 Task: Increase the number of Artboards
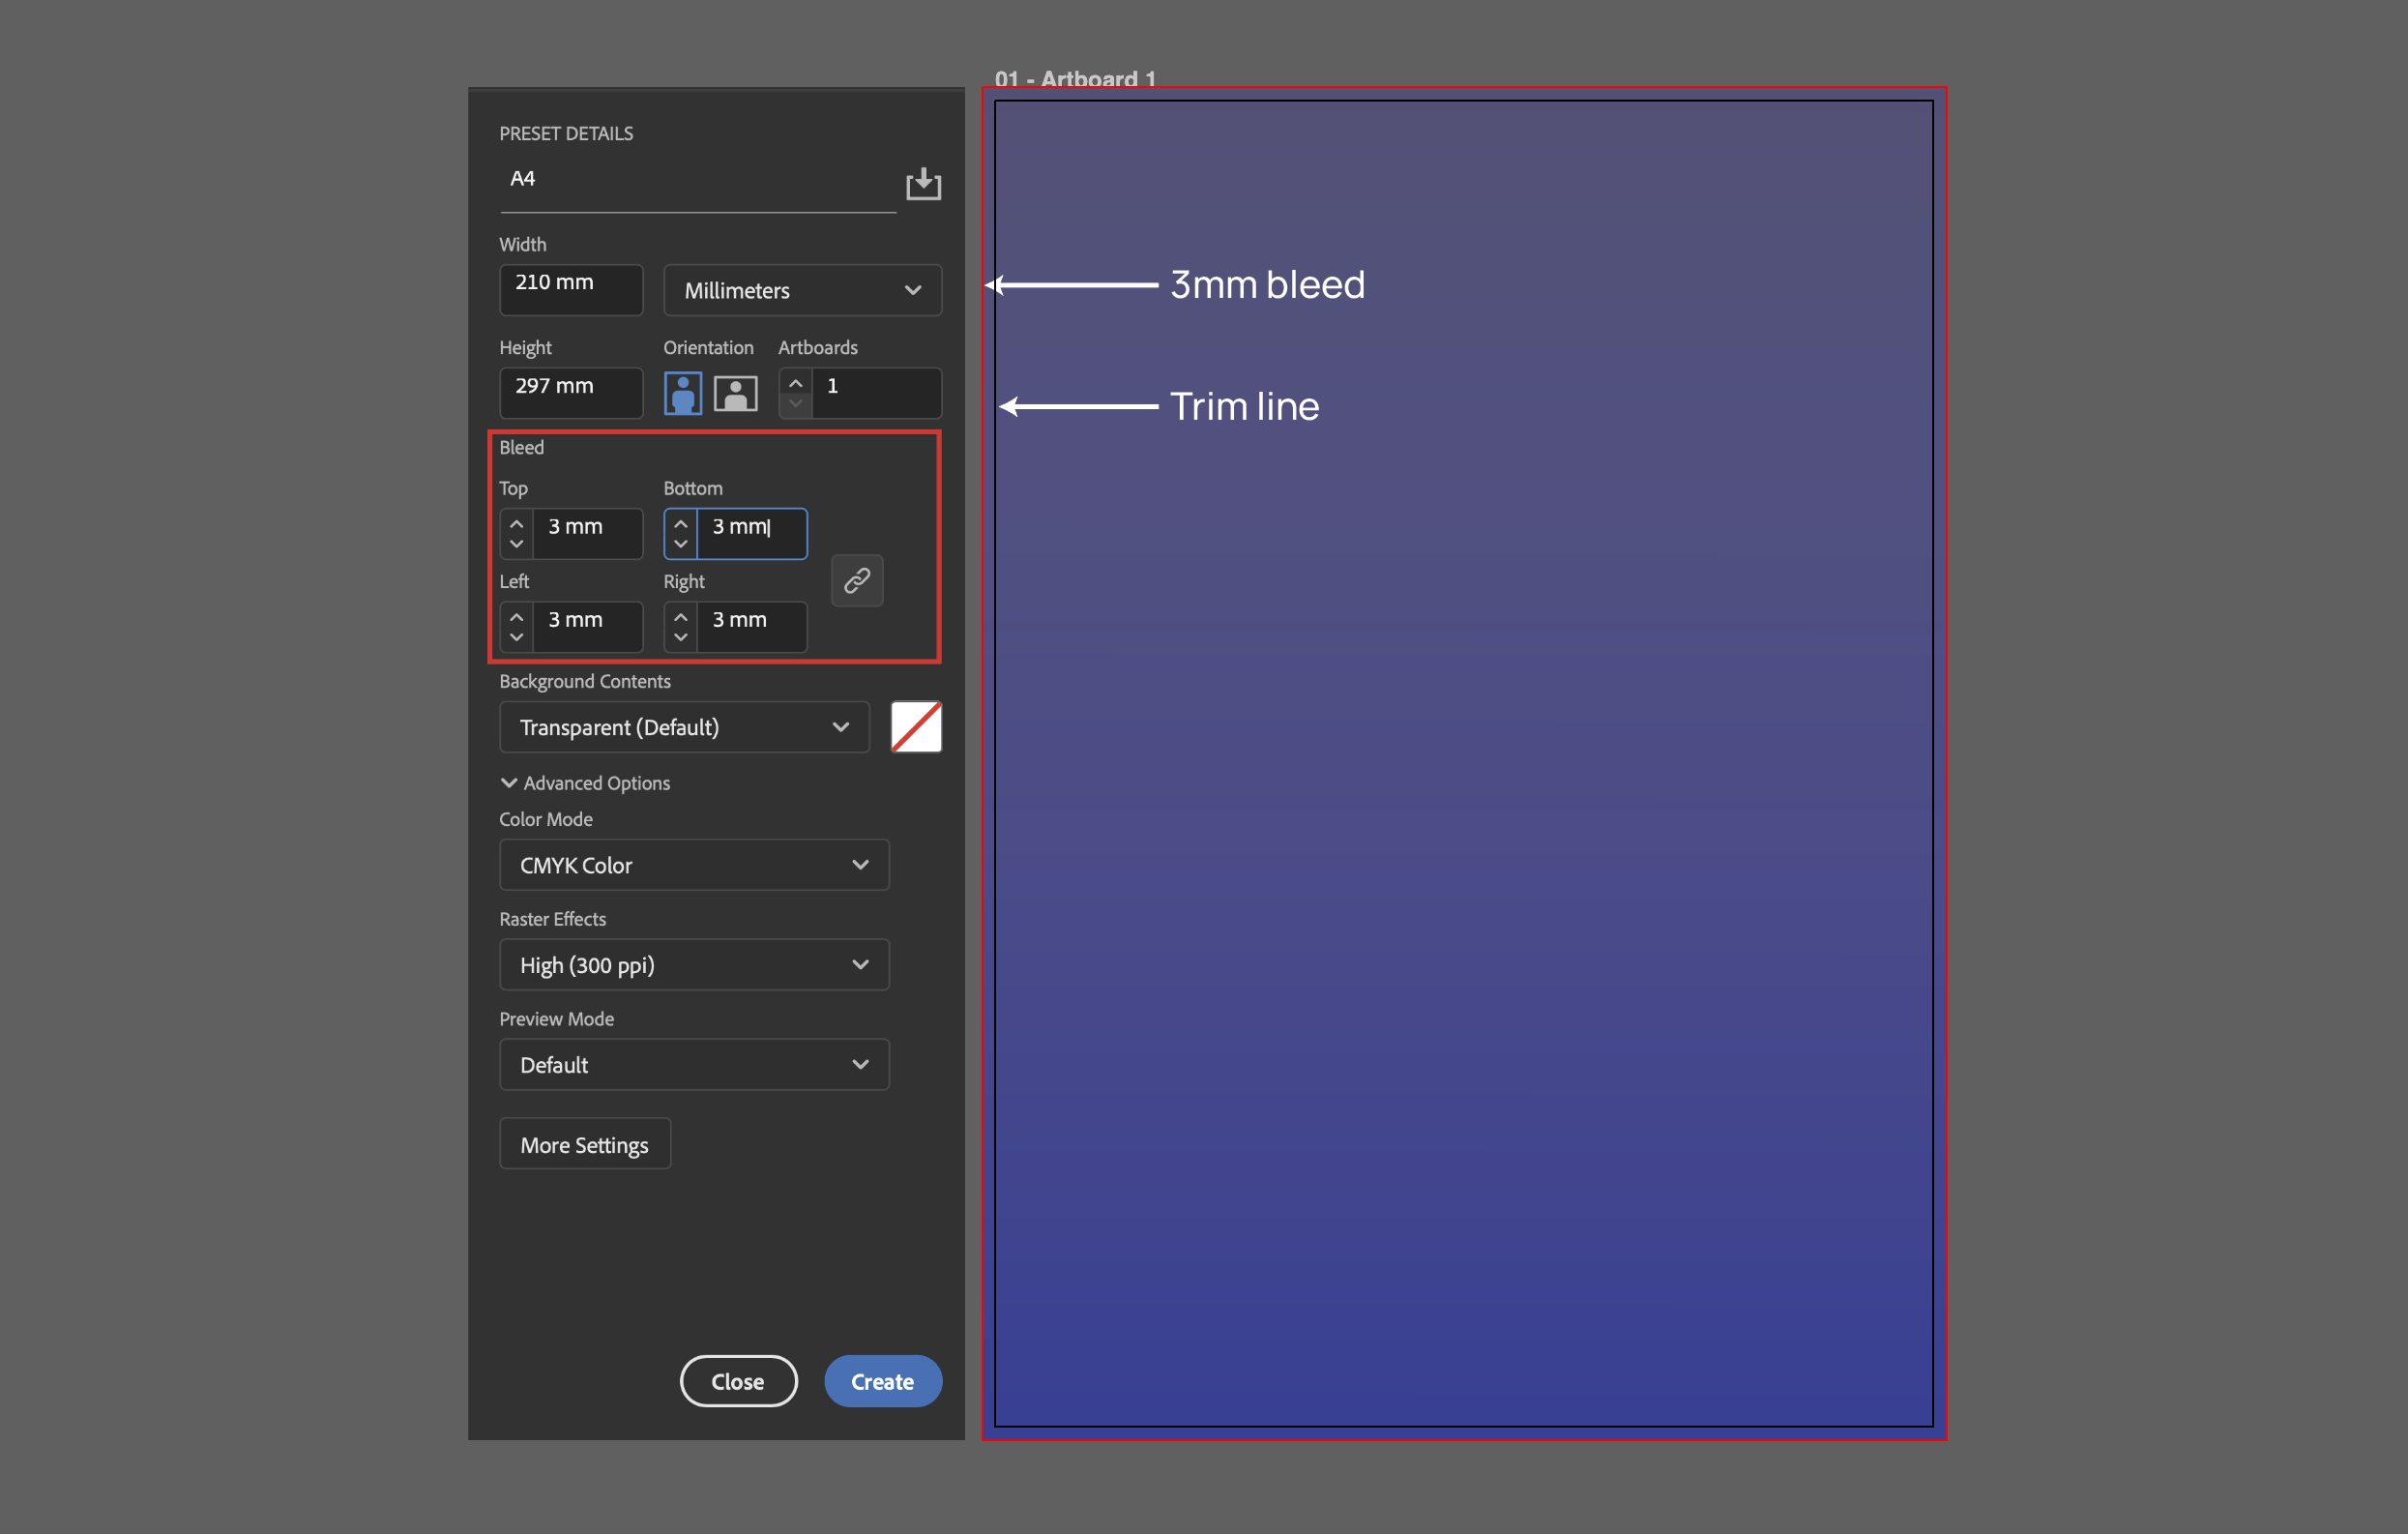pos(795,382)
